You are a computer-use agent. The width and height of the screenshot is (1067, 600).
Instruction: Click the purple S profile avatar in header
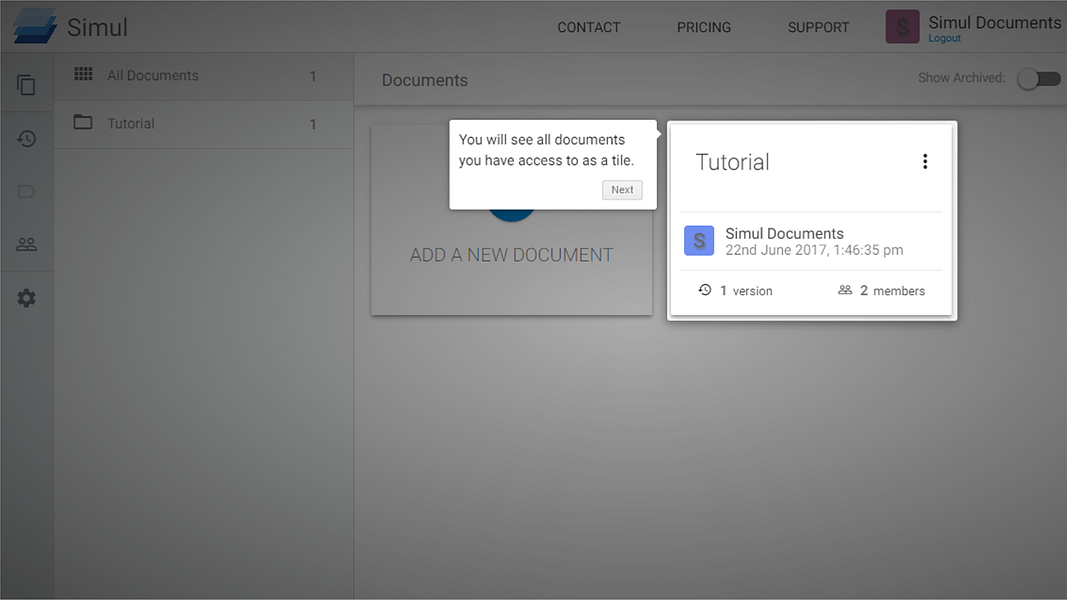pos(902,27)
